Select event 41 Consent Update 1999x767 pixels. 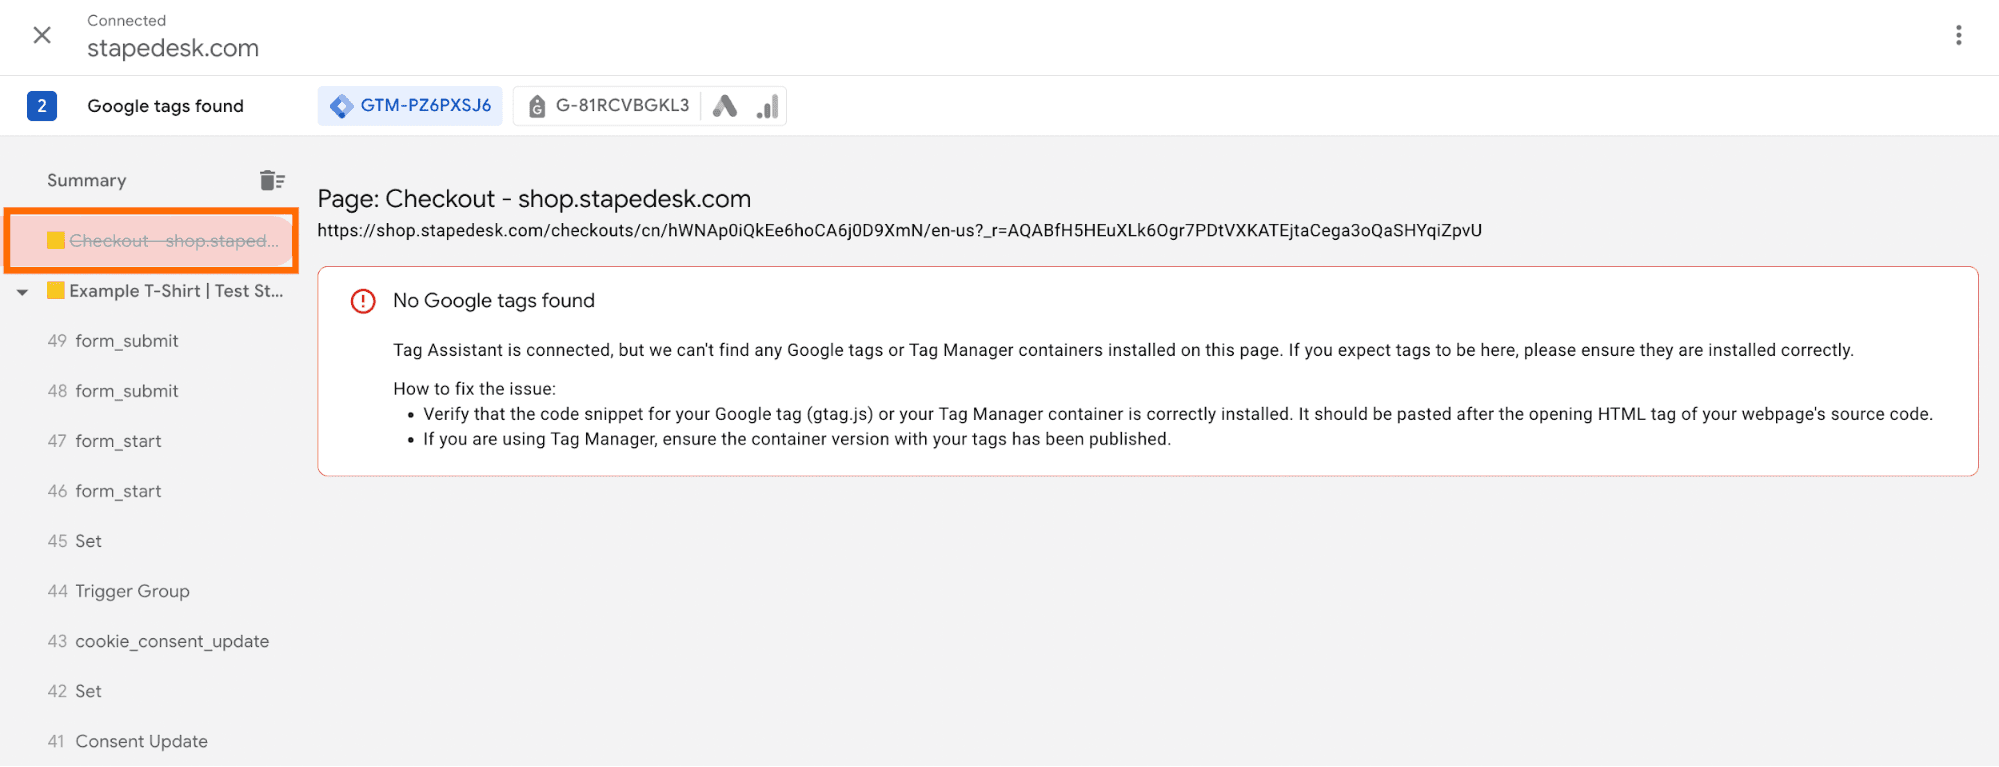tap(128, 741)
